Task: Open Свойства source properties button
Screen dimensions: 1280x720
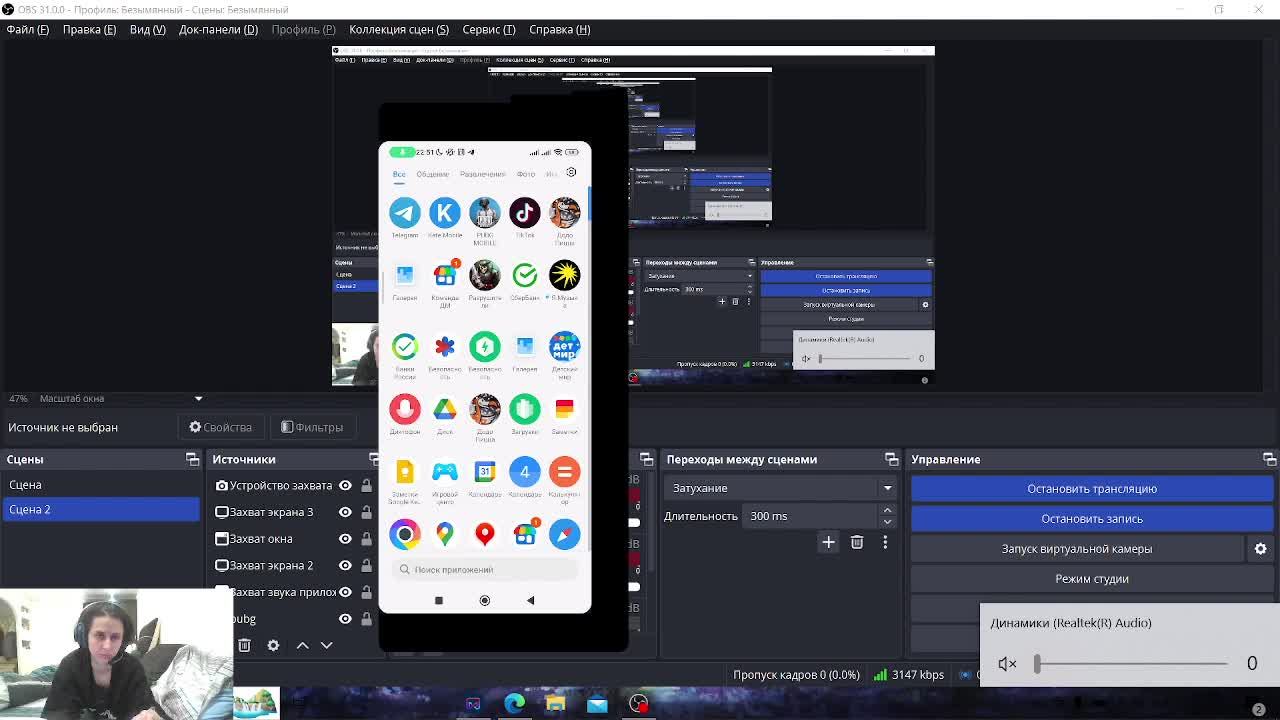Action: point(221,427)
